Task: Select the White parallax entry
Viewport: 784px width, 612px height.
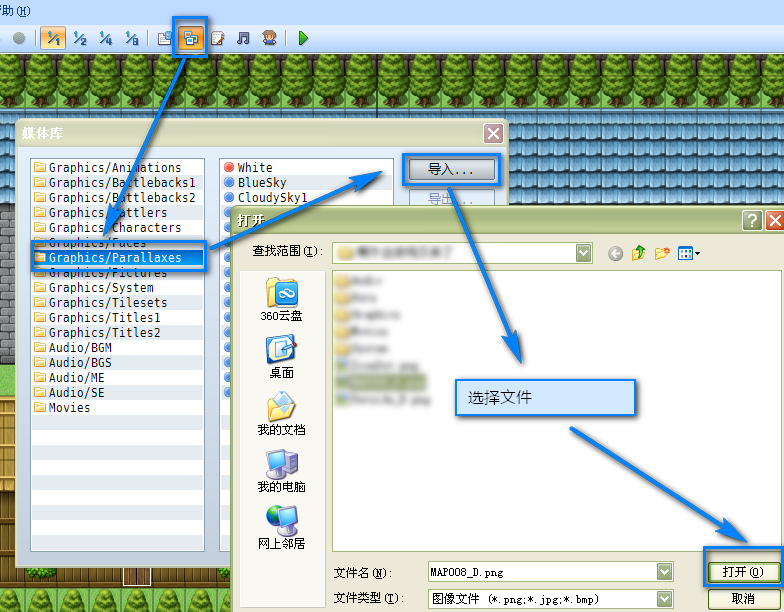Action: pos(306,168)
